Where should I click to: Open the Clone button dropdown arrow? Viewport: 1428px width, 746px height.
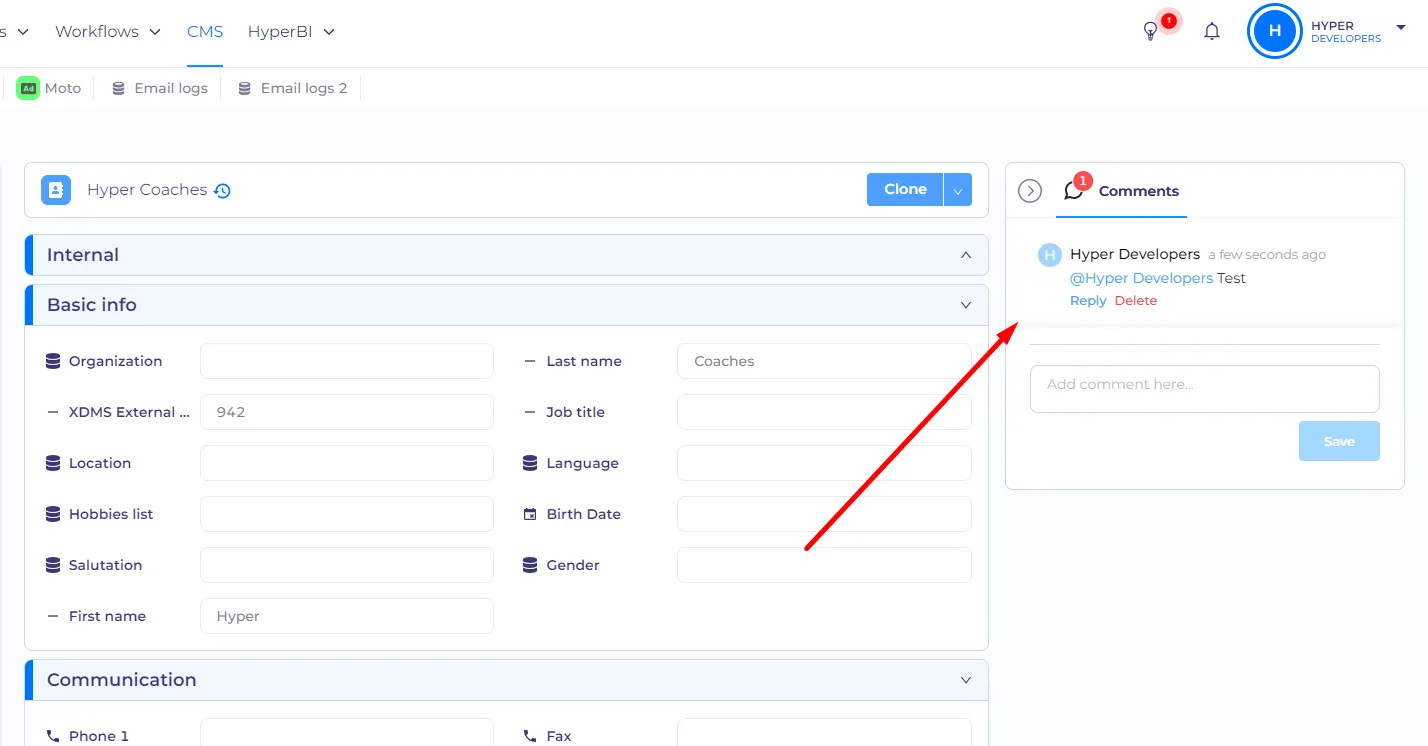pyautogui.click(x=958, y=190)
